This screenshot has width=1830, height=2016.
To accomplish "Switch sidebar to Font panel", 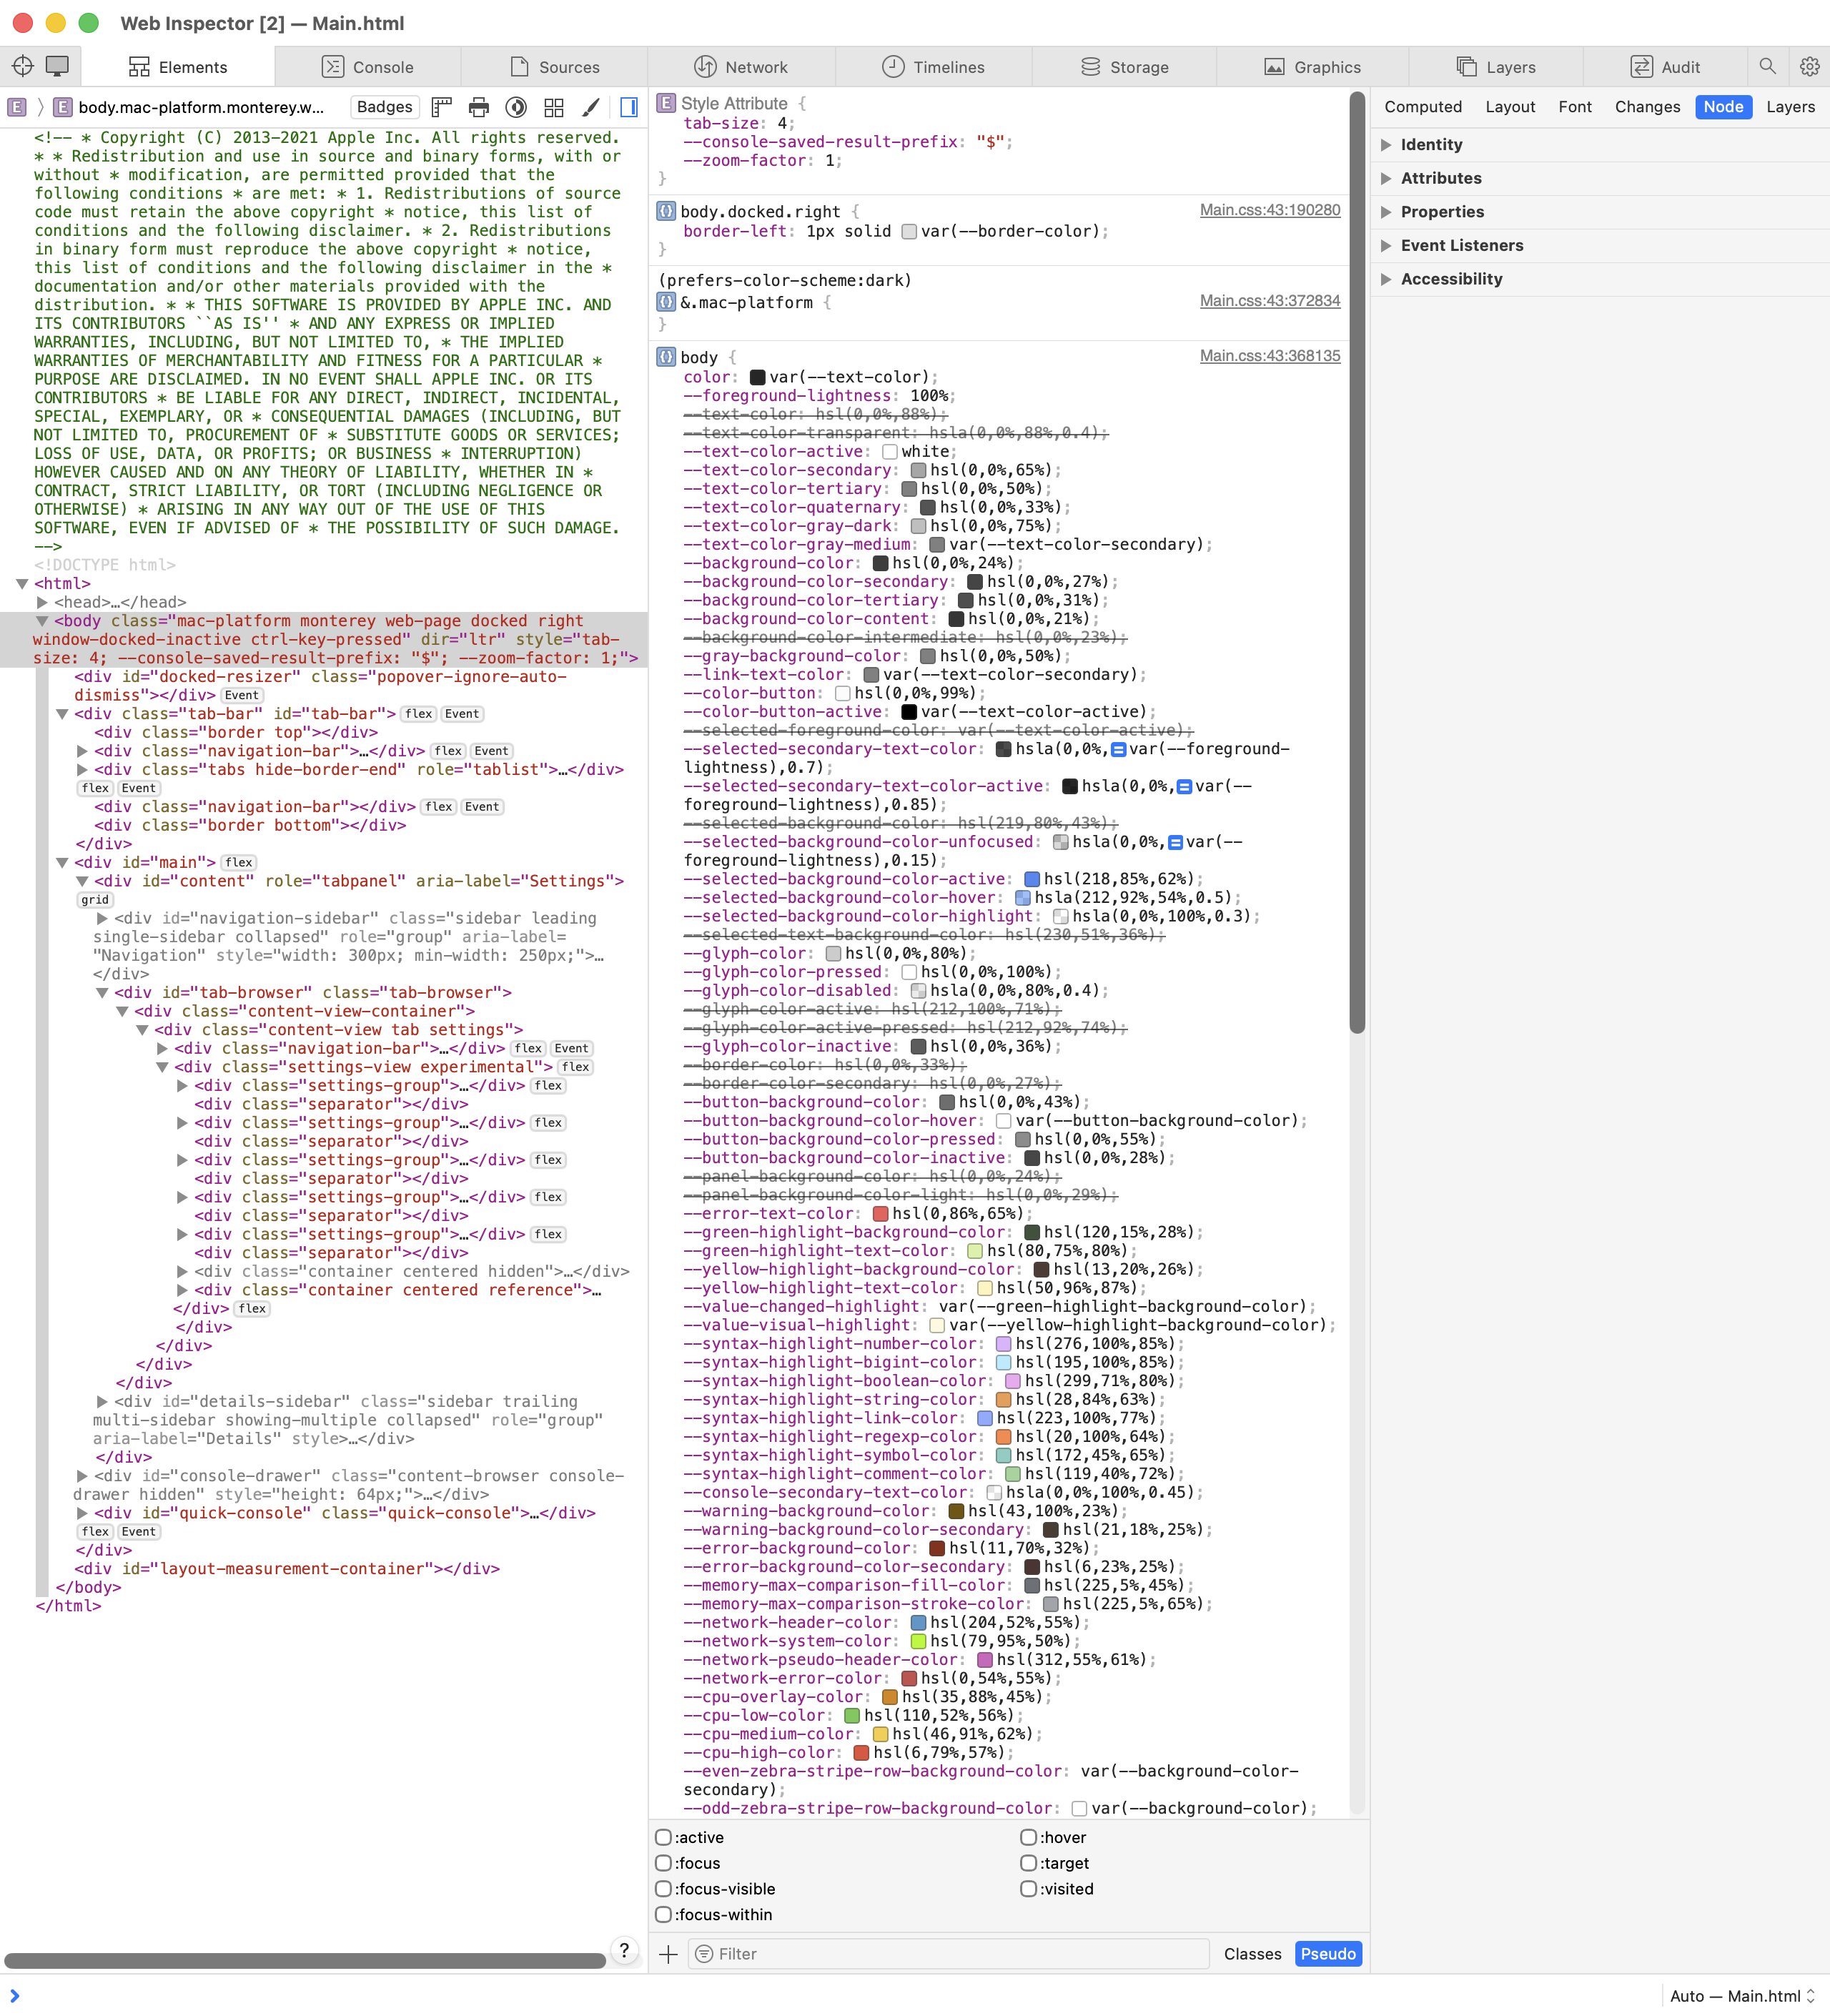I will point(1574,107).
